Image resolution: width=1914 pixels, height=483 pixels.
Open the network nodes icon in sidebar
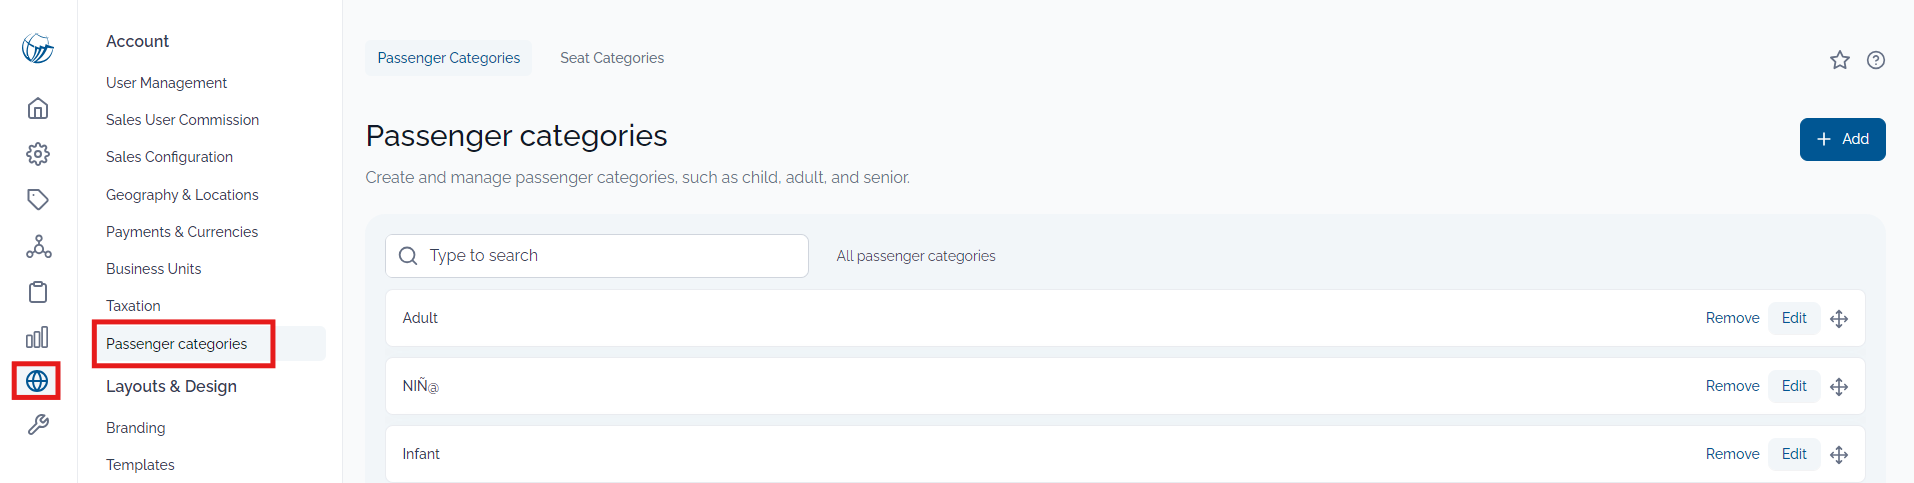(38, 246)
